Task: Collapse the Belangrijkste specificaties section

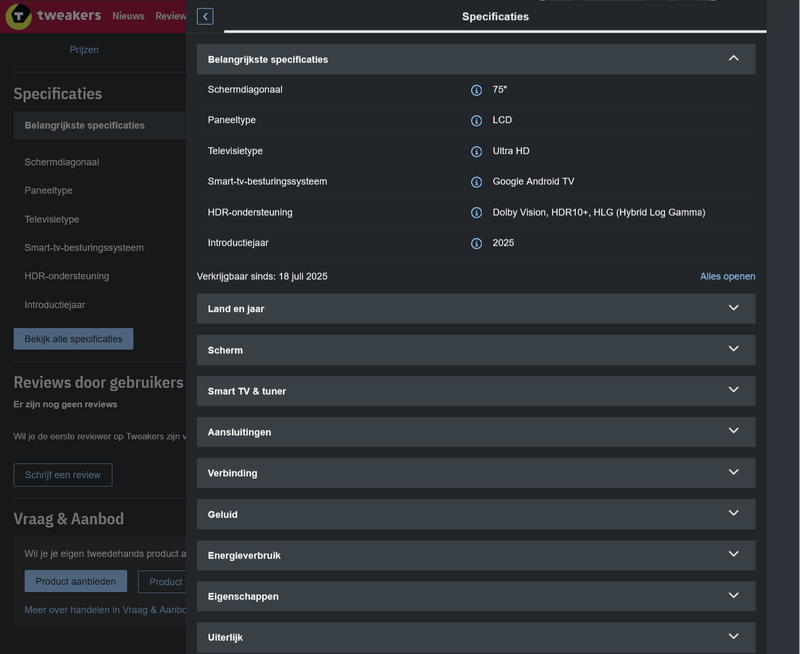Action: (733, 59)
